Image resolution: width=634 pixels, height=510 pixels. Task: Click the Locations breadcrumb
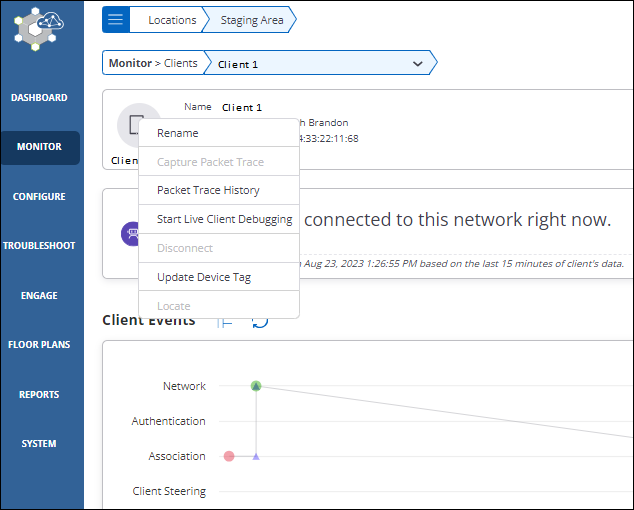click(172, 20)
